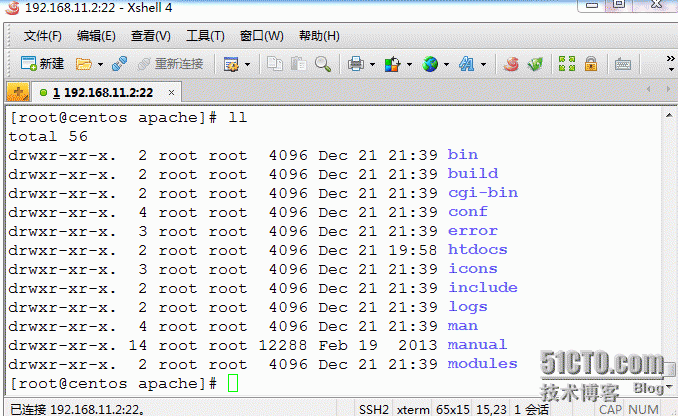Click xterm in the status bar
This screenshot has width=678, height=416.
pyautogui.click(x=413, y=409)
